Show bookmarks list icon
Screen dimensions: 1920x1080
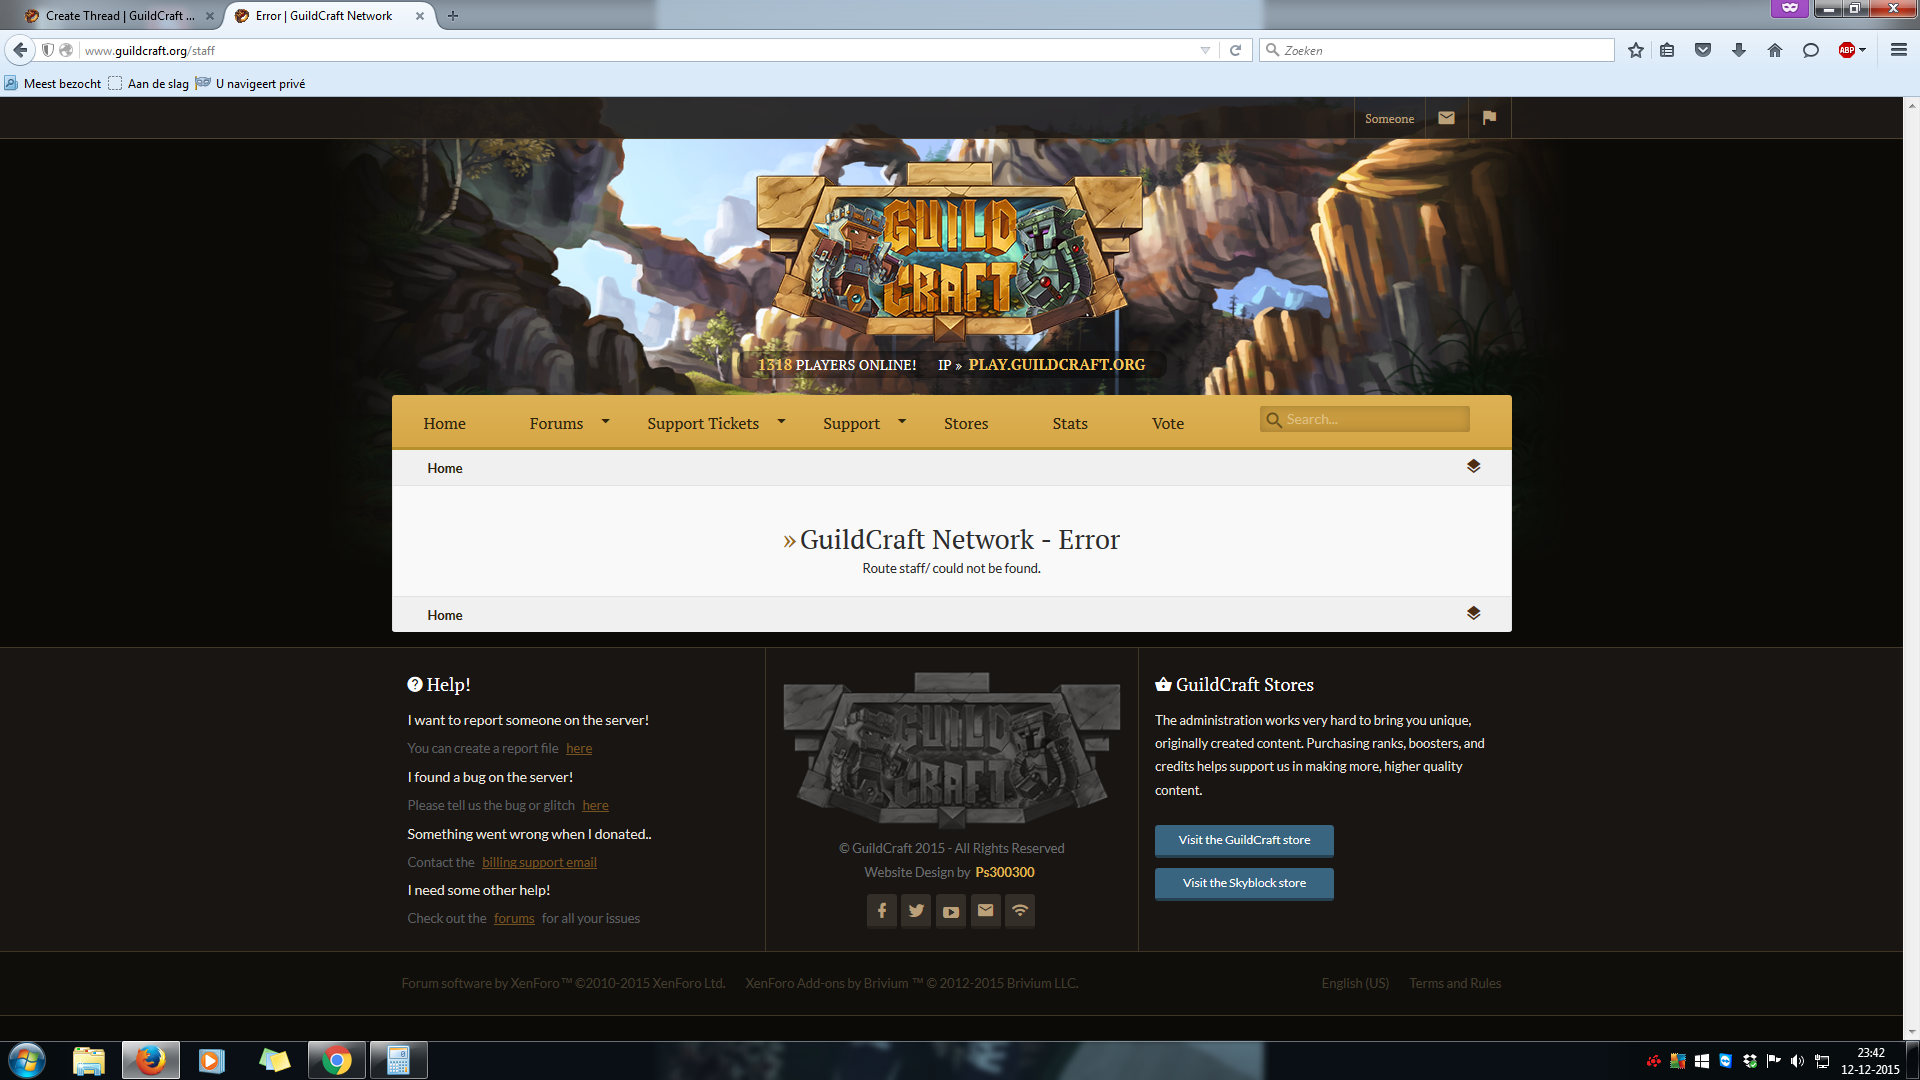1667,50
